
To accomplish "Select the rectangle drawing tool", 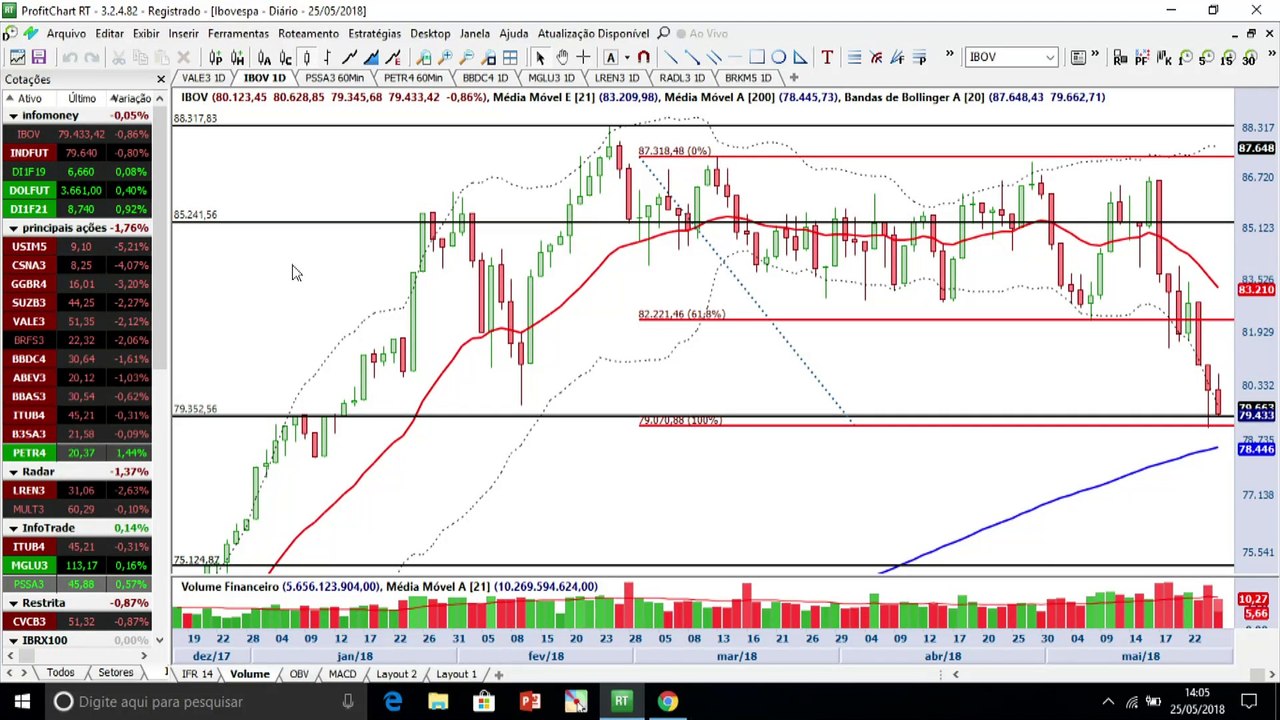I will 757,57.
